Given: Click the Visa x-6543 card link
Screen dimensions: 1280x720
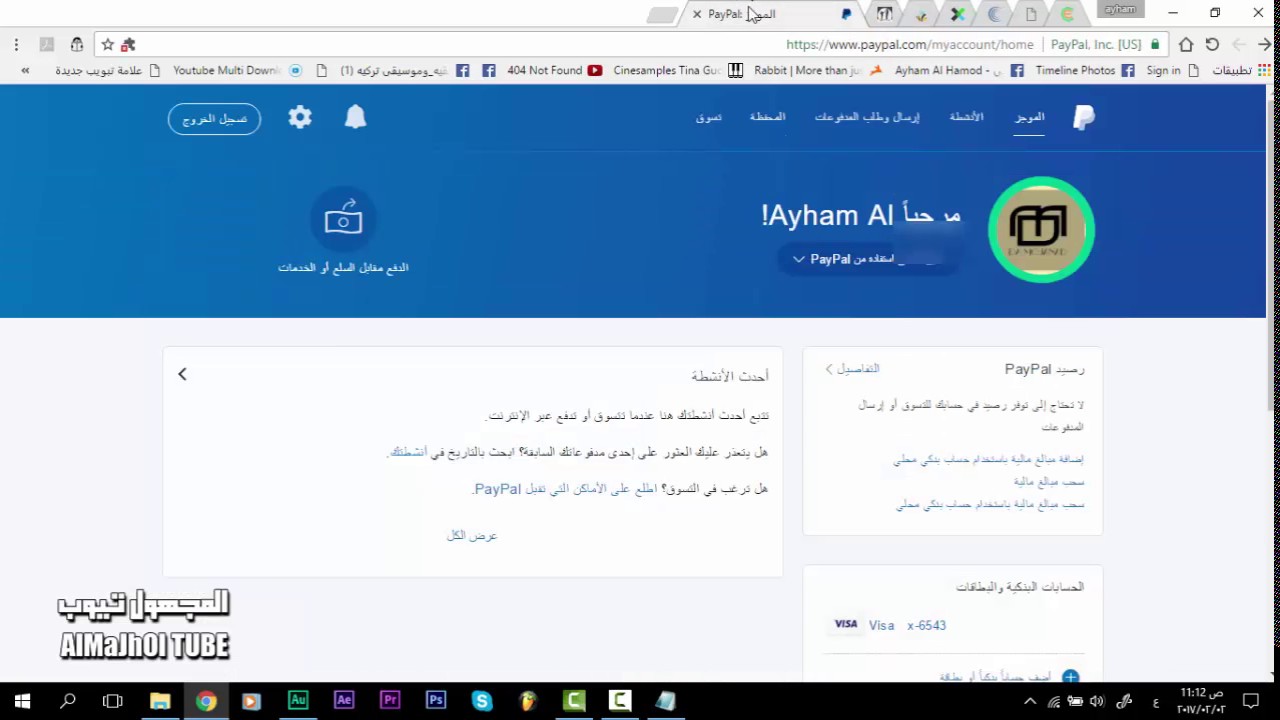Looking at the screenshot, I should [907, 625].
